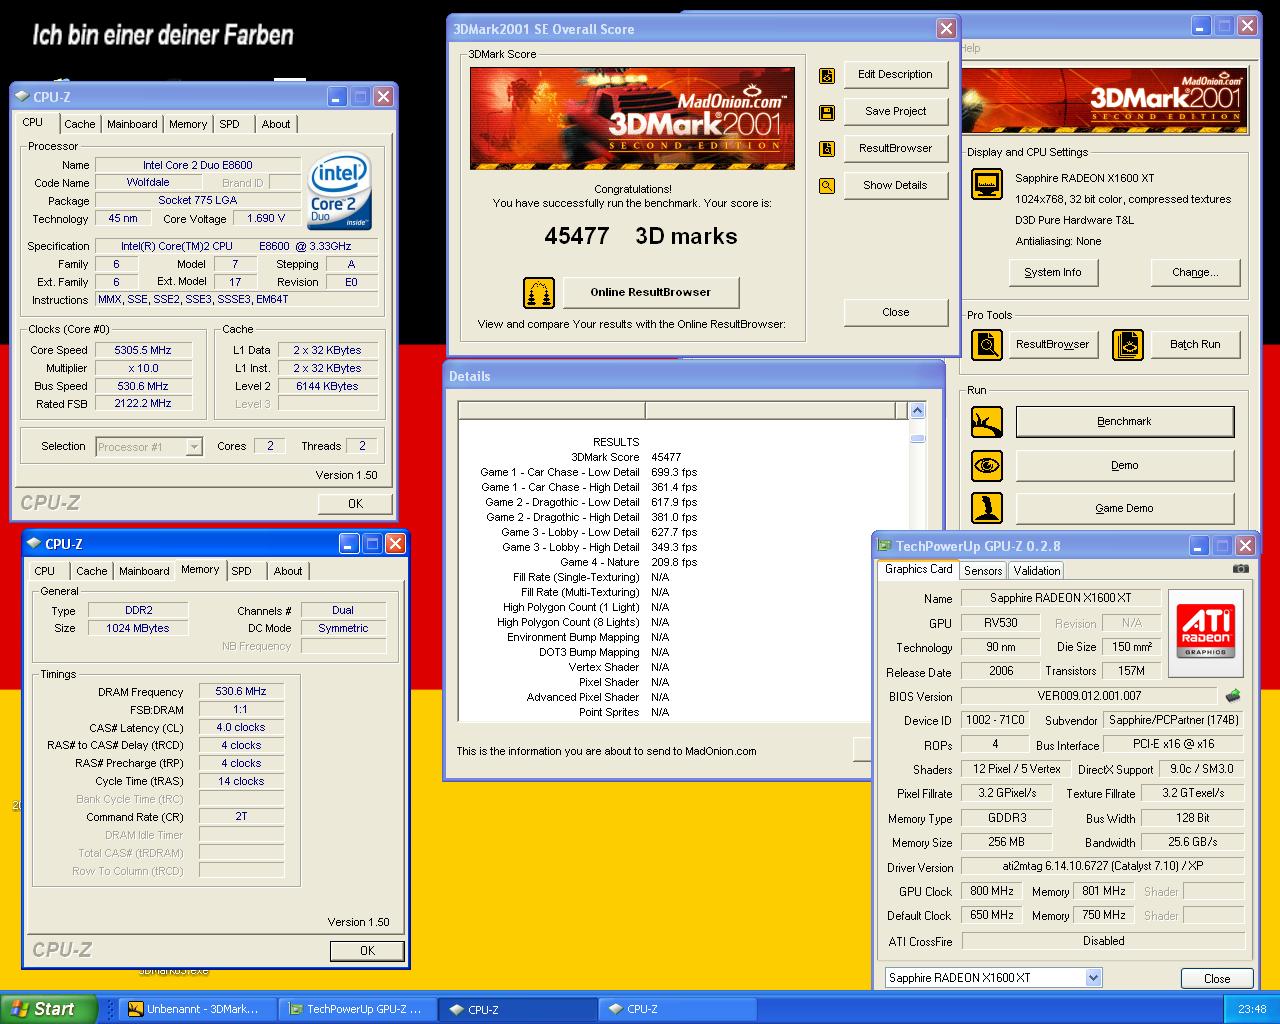Click the Save Project disk icon
The height and width of the screenshot is (1024, 1280).
pos(827,112)
